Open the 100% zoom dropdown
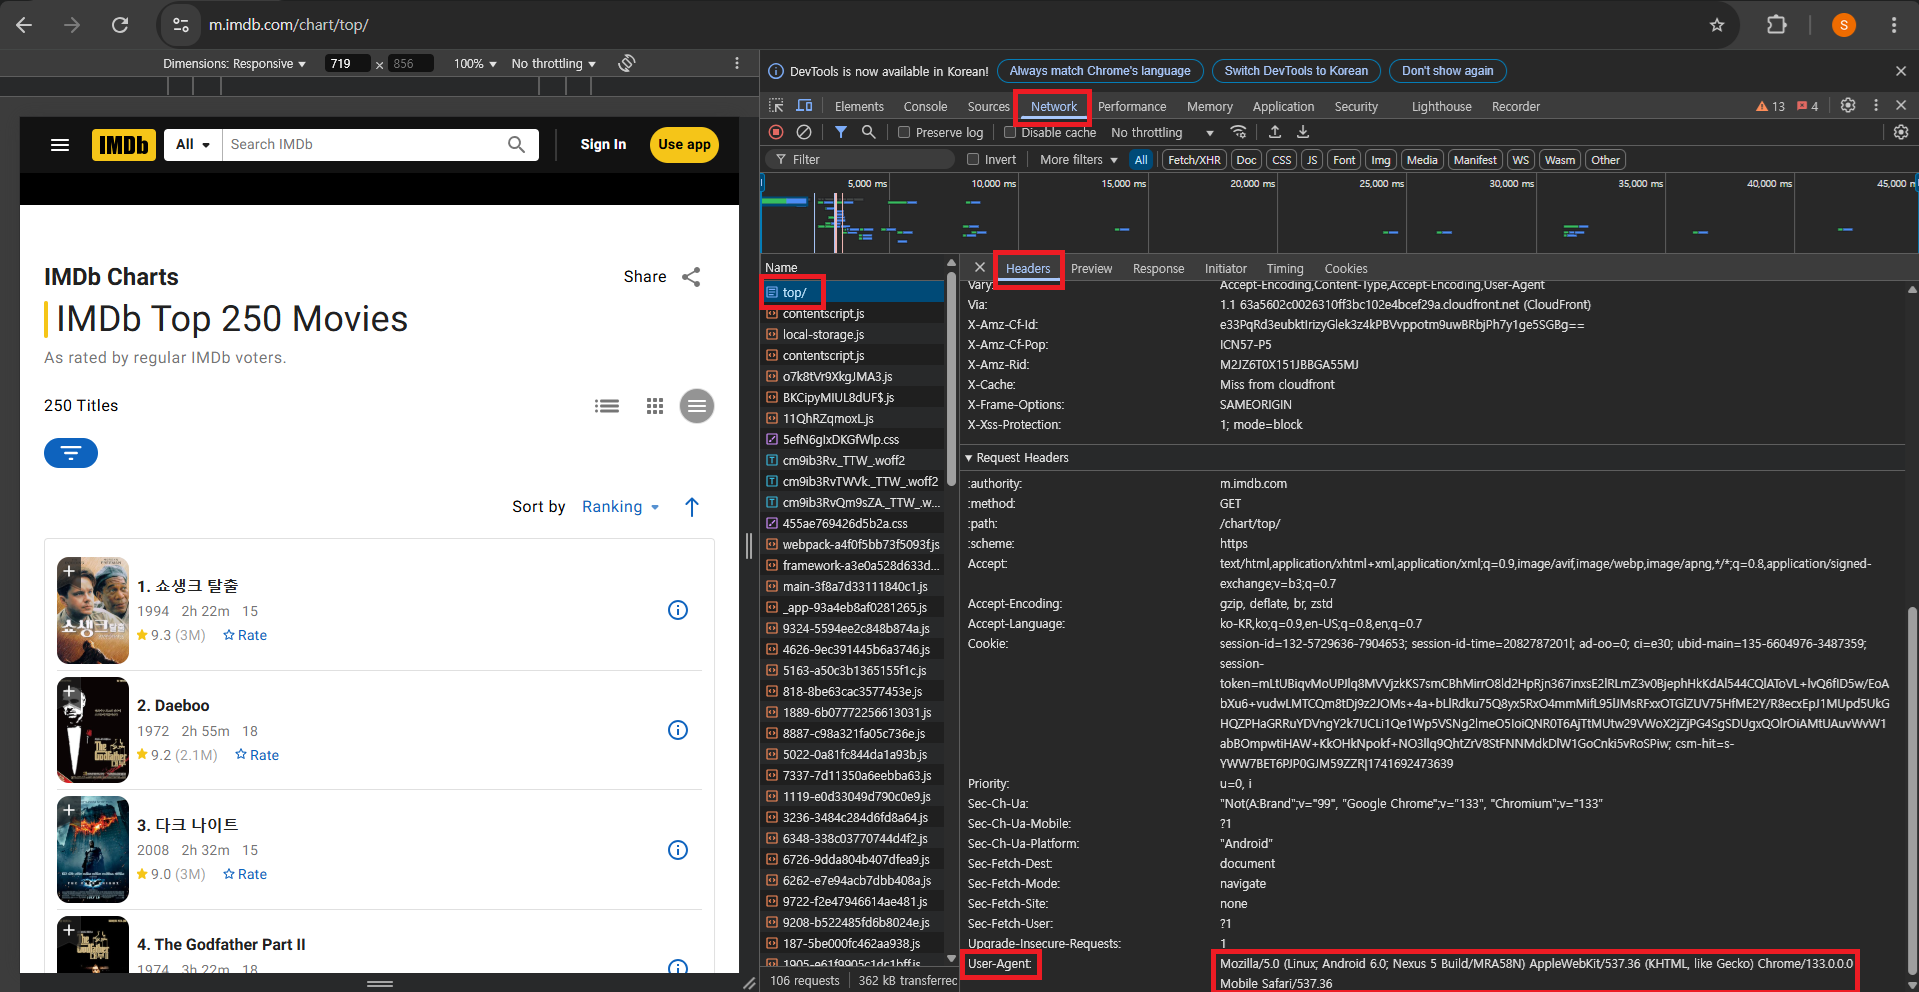Image resolution: width=1919 pixels, height=992 pixels. point(475,63)
